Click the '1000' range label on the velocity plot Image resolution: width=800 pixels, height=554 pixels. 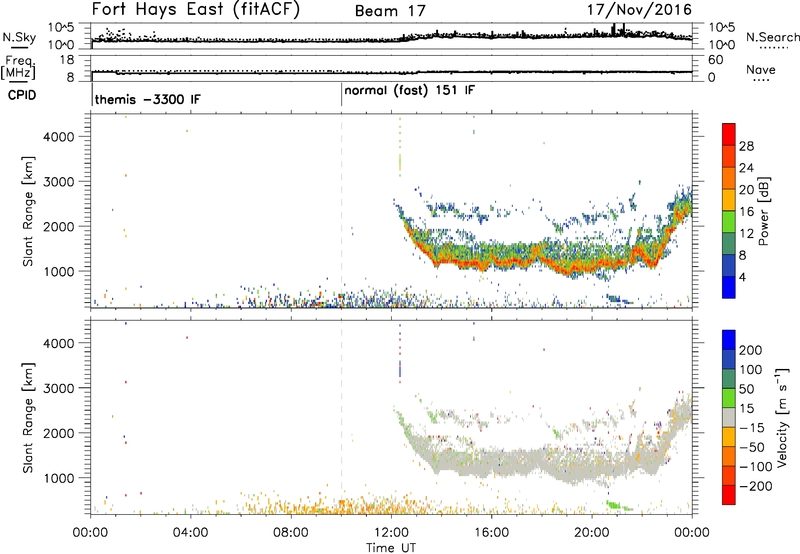click(58, 478)
